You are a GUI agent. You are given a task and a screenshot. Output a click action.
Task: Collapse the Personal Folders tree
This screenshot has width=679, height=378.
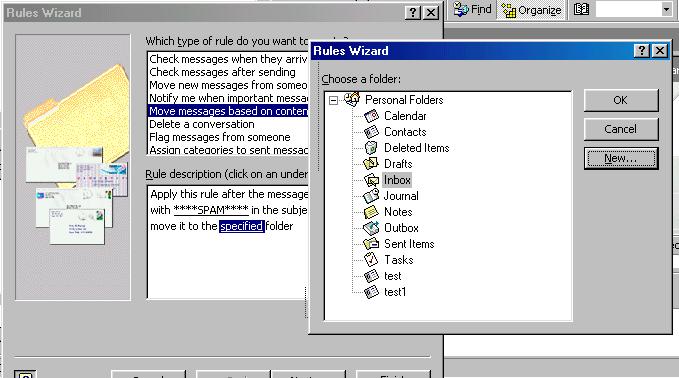(333, 100)
